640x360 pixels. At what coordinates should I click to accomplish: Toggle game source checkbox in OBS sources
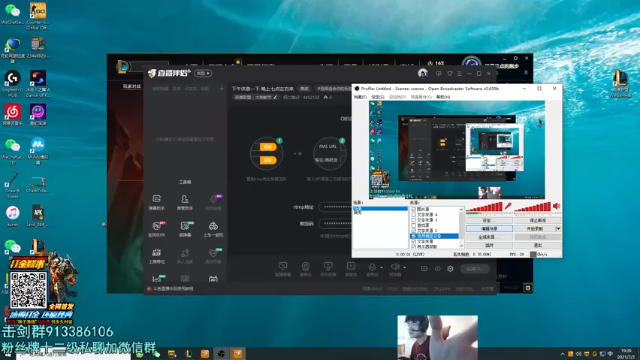[x=413, y=225]
